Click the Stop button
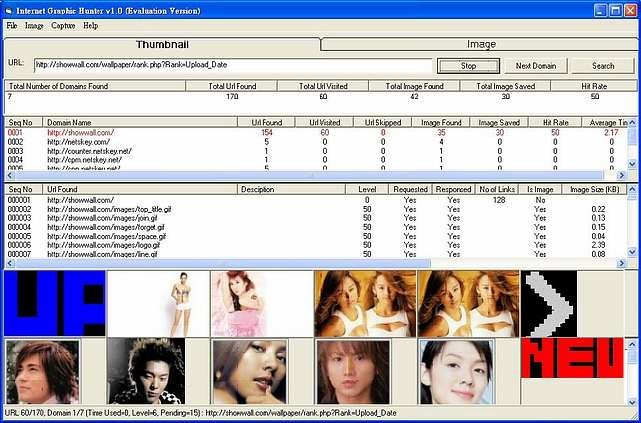 click(x=468, y=66)
